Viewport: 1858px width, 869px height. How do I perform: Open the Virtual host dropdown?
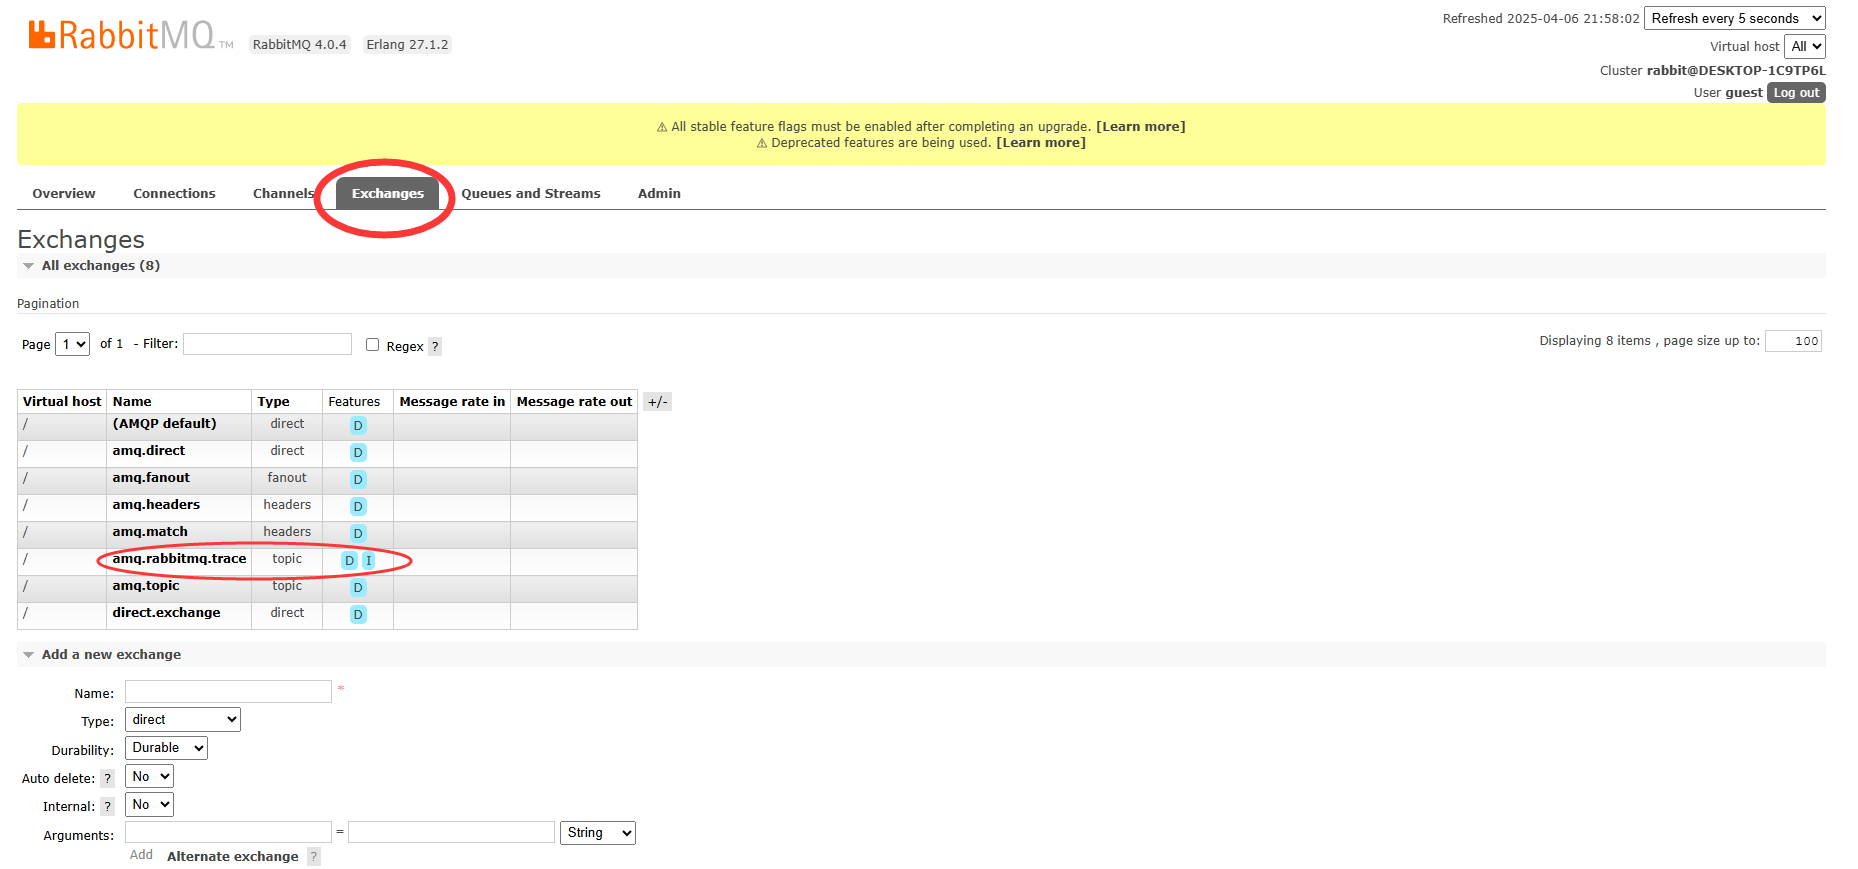click(x=1805, y=46)
